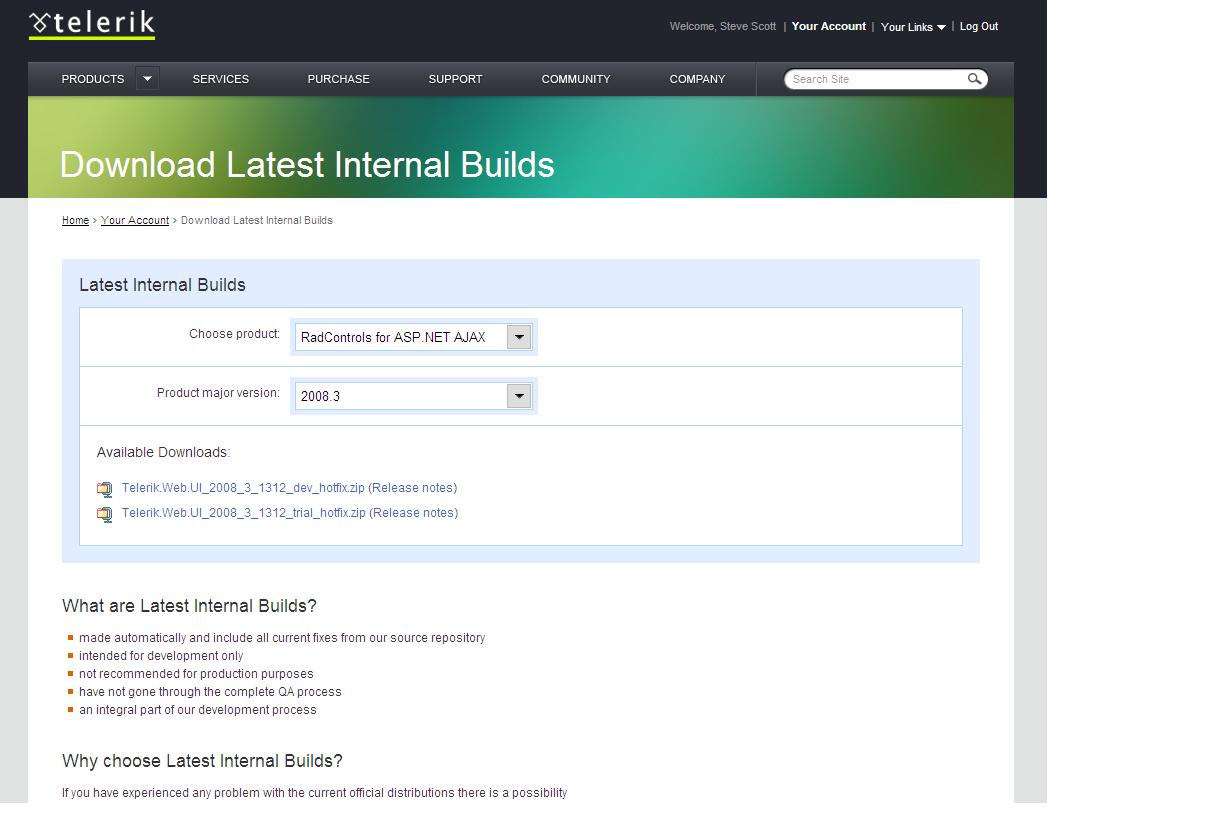
Task: Follow the Home breadcrumb link
Action: 75,220
